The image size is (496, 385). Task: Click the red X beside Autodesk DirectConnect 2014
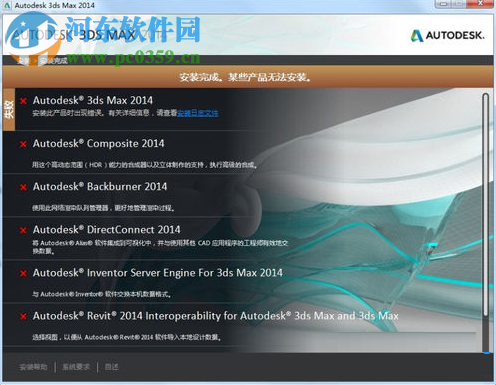click(x=23, y=230)
